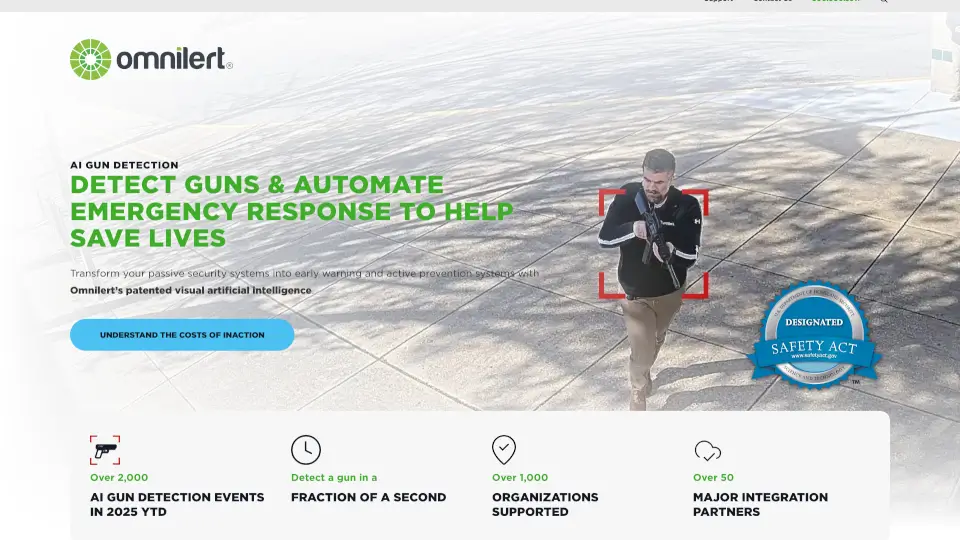
Task: Click the Designated Safety Act badge
Action: pyautogui.click(x=814, y=335)
